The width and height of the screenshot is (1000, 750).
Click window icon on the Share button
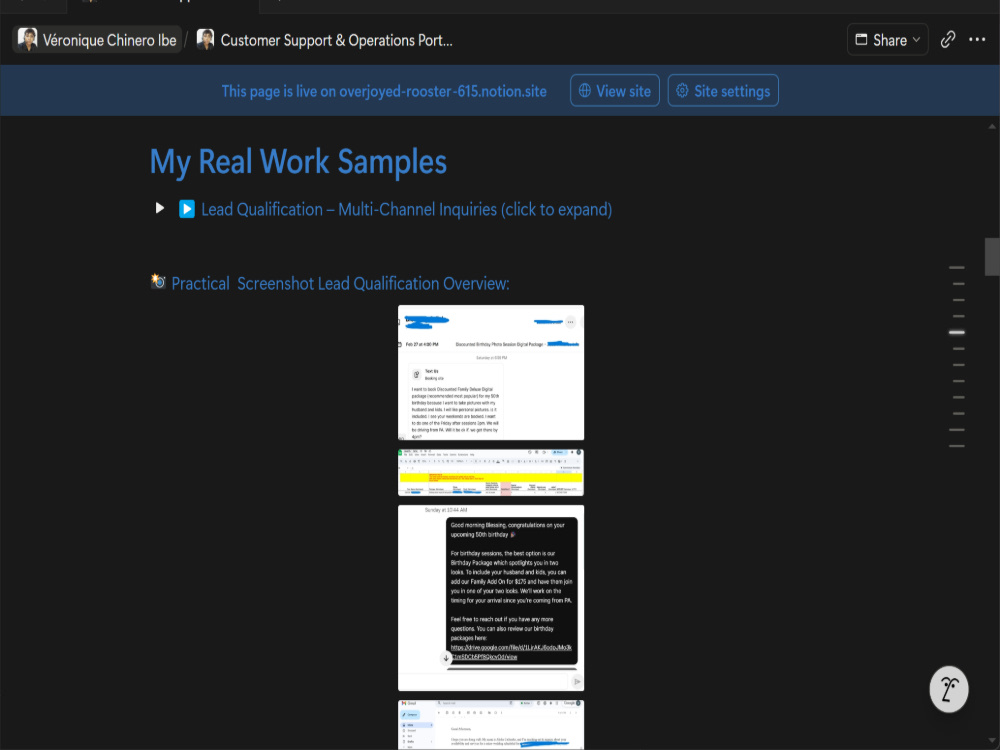click(x=861, y=40)
